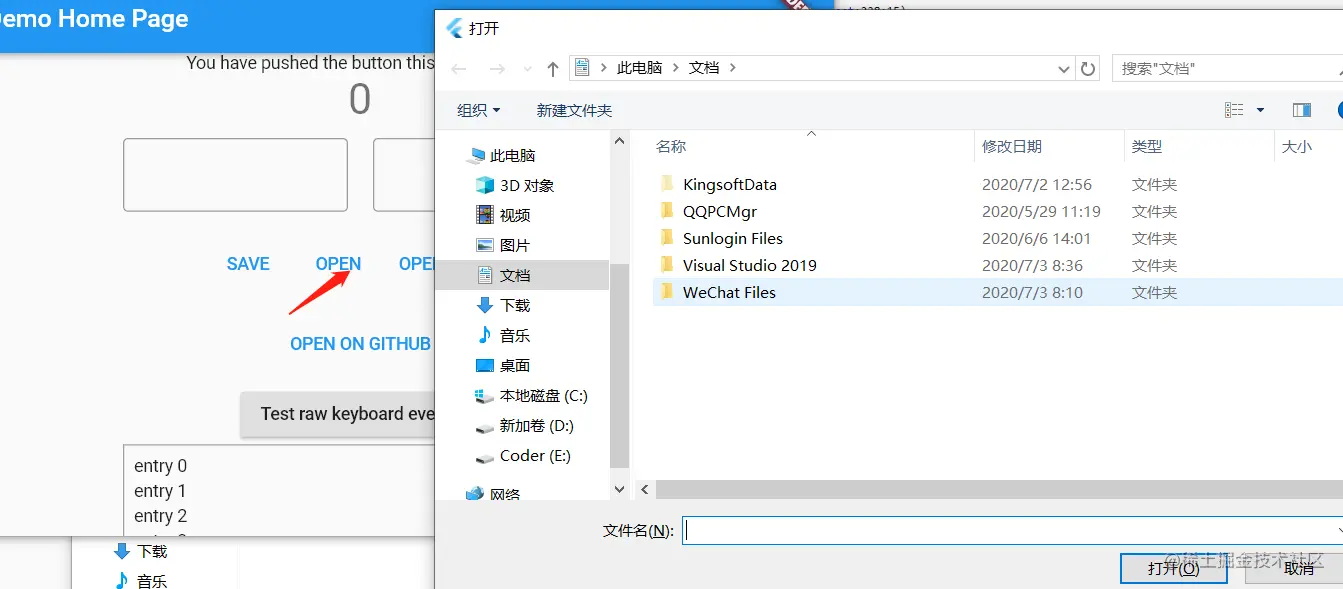Select entry 1 in the demo list
This screenshot has width=1343, height=589.
[x=160, y=491]
